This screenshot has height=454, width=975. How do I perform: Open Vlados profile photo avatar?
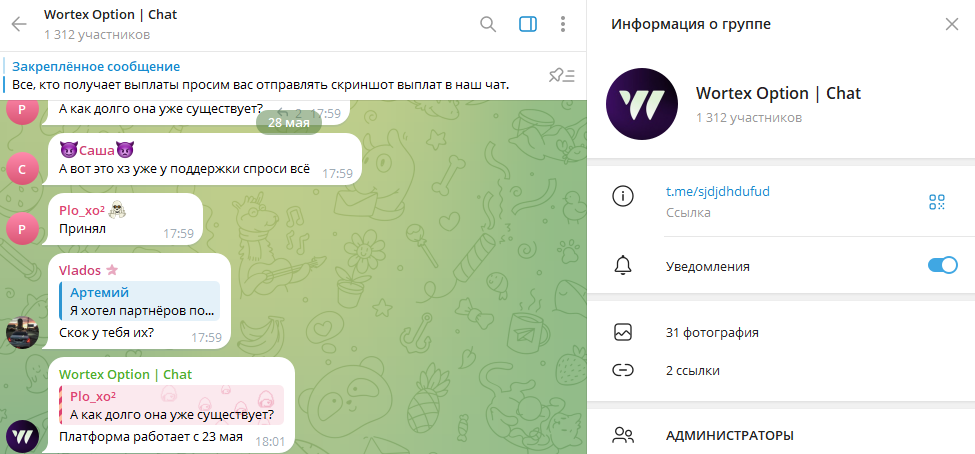(22, 332)
